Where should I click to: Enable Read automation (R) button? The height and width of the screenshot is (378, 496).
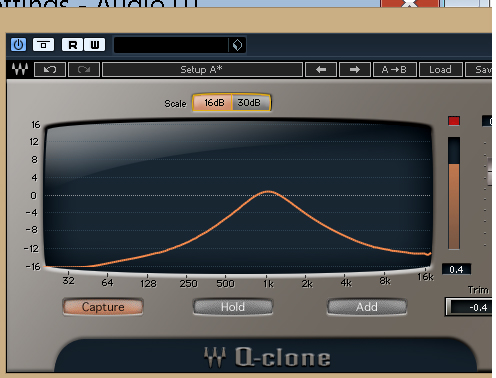[73, 44]
